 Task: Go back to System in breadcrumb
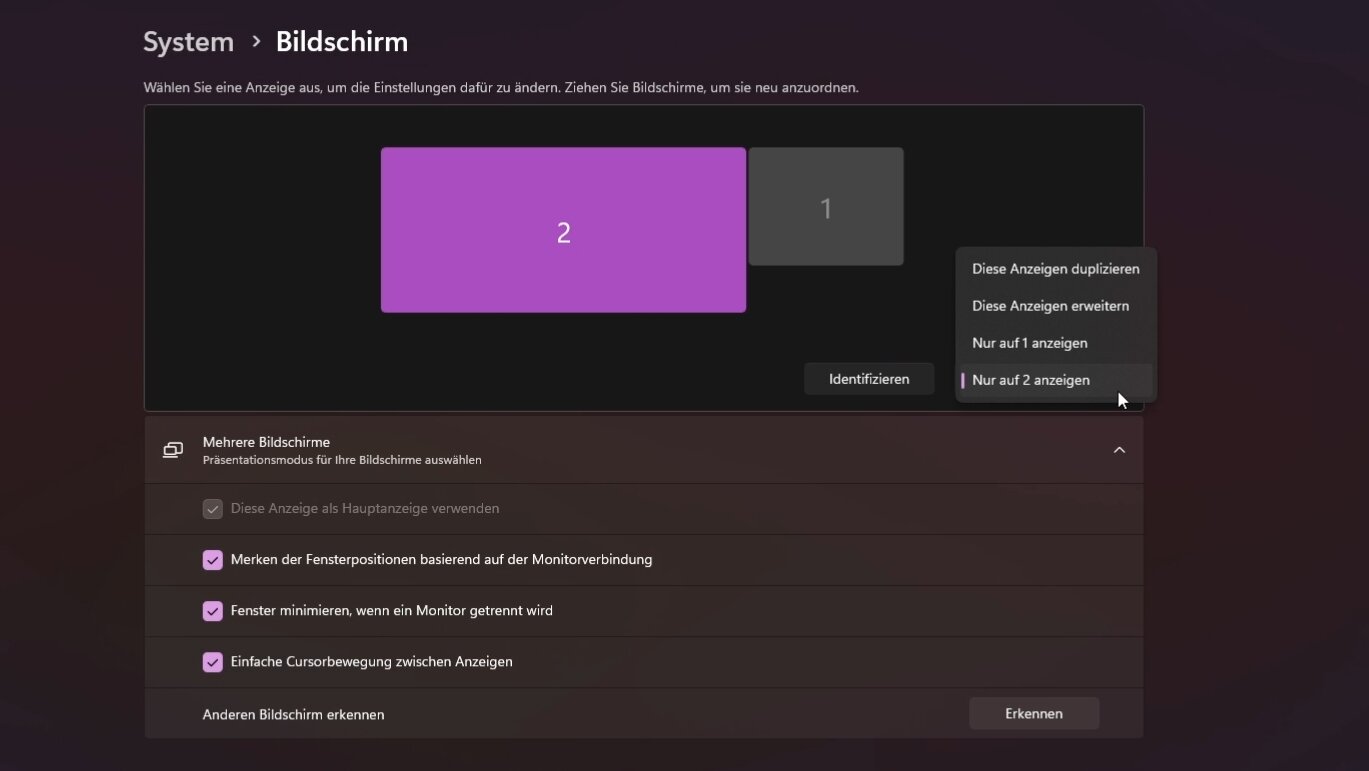[x=188, y=42]
